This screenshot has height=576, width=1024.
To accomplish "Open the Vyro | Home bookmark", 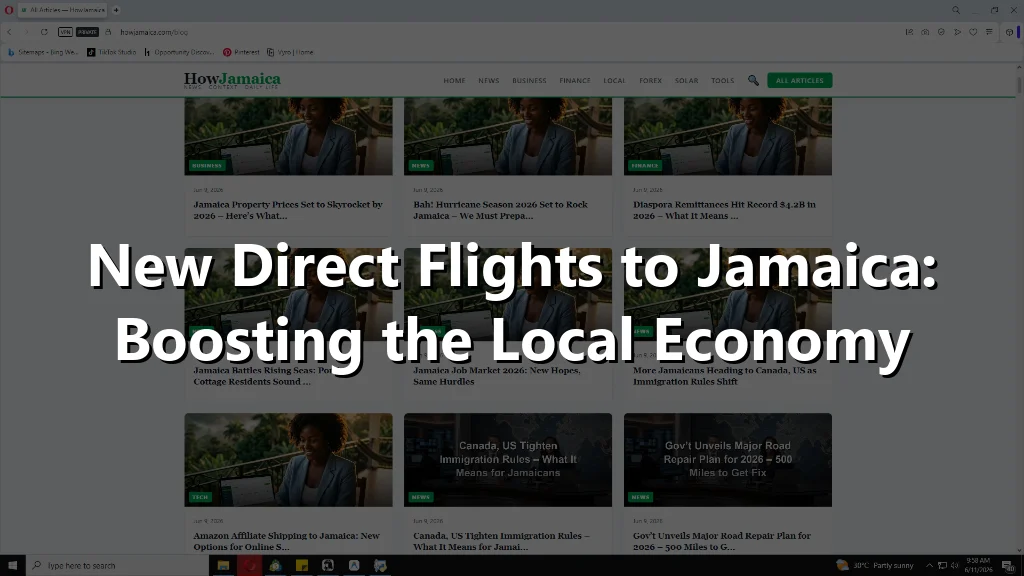I will (290, 52).
